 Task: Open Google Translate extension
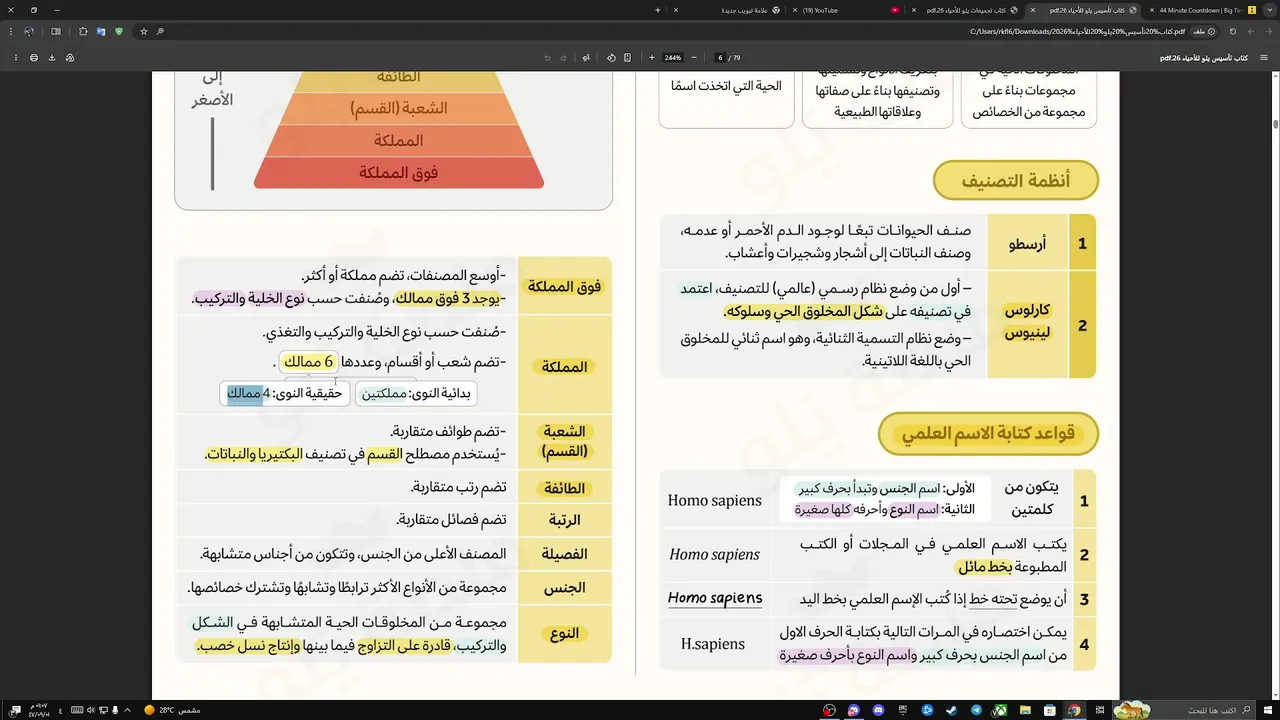[x=101, y=31]
